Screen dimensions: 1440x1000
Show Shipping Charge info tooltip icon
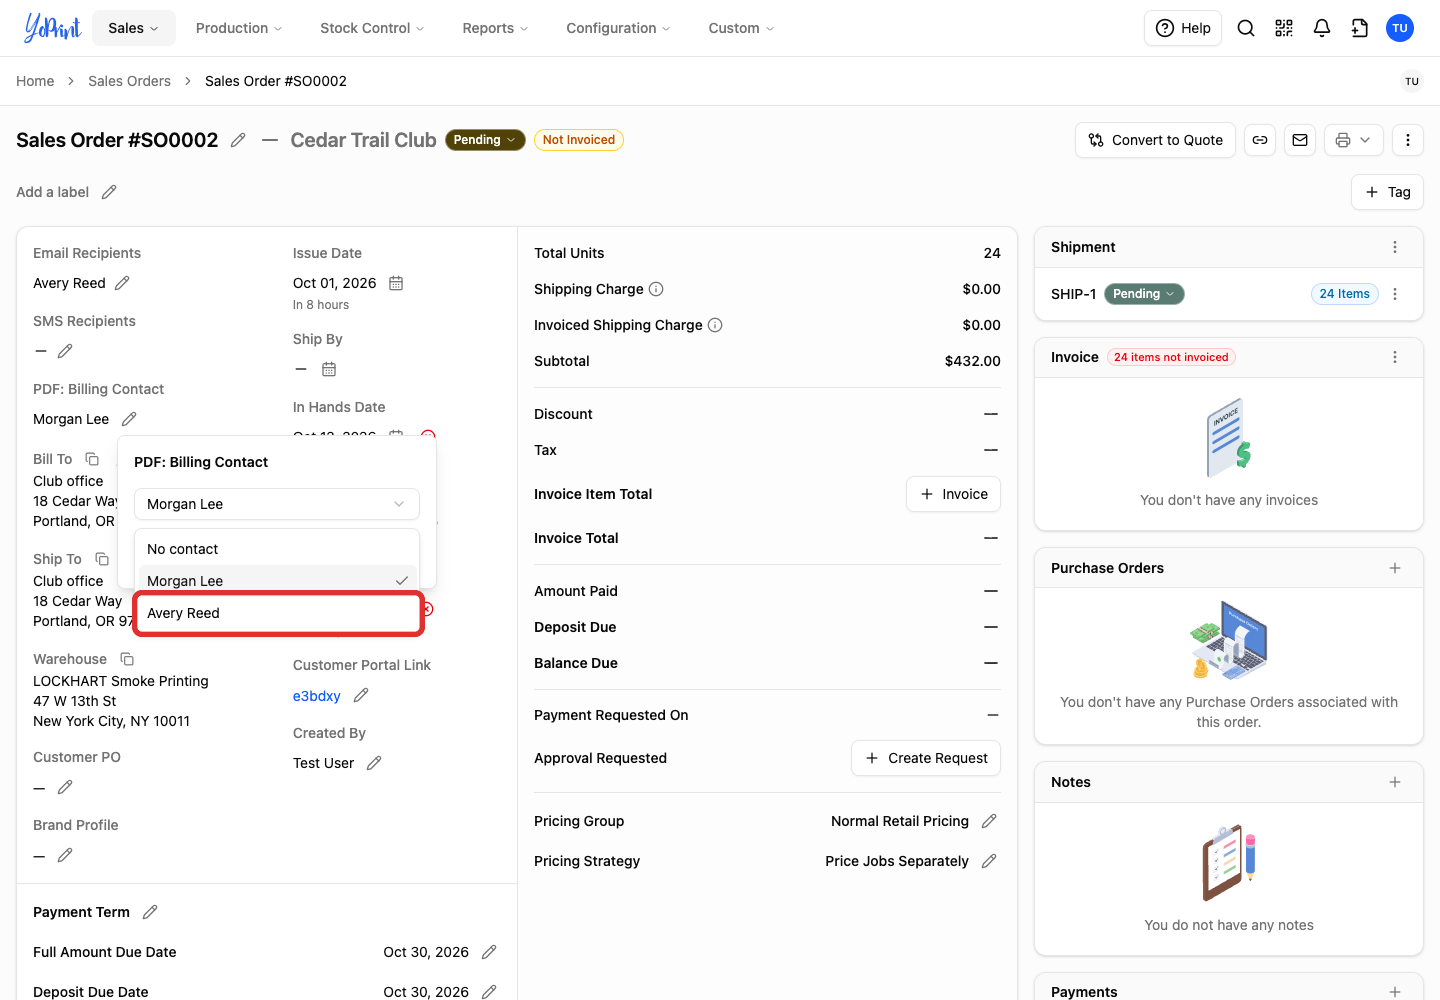(x=656, y=289)
